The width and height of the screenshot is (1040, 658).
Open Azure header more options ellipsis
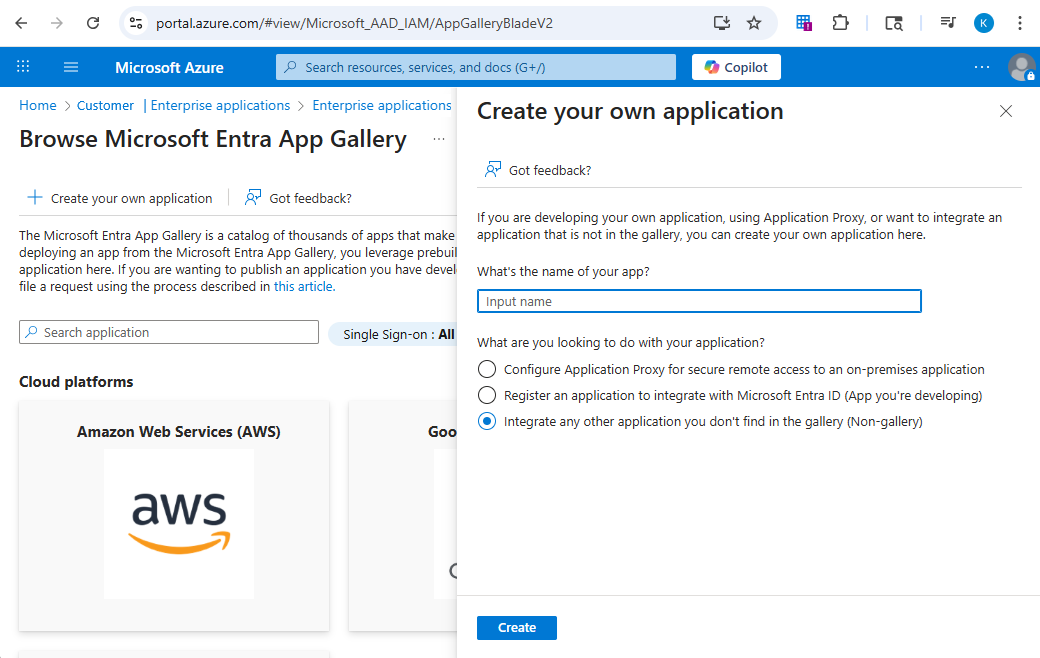pyautogui.click(x=982, y=67)
